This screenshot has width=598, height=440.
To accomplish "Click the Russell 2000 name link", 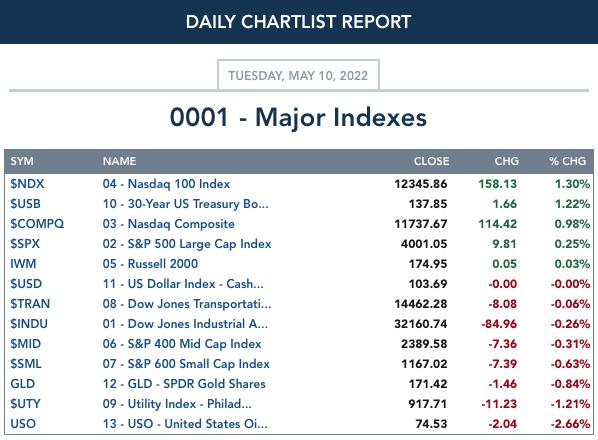I will tap(150, 264).
